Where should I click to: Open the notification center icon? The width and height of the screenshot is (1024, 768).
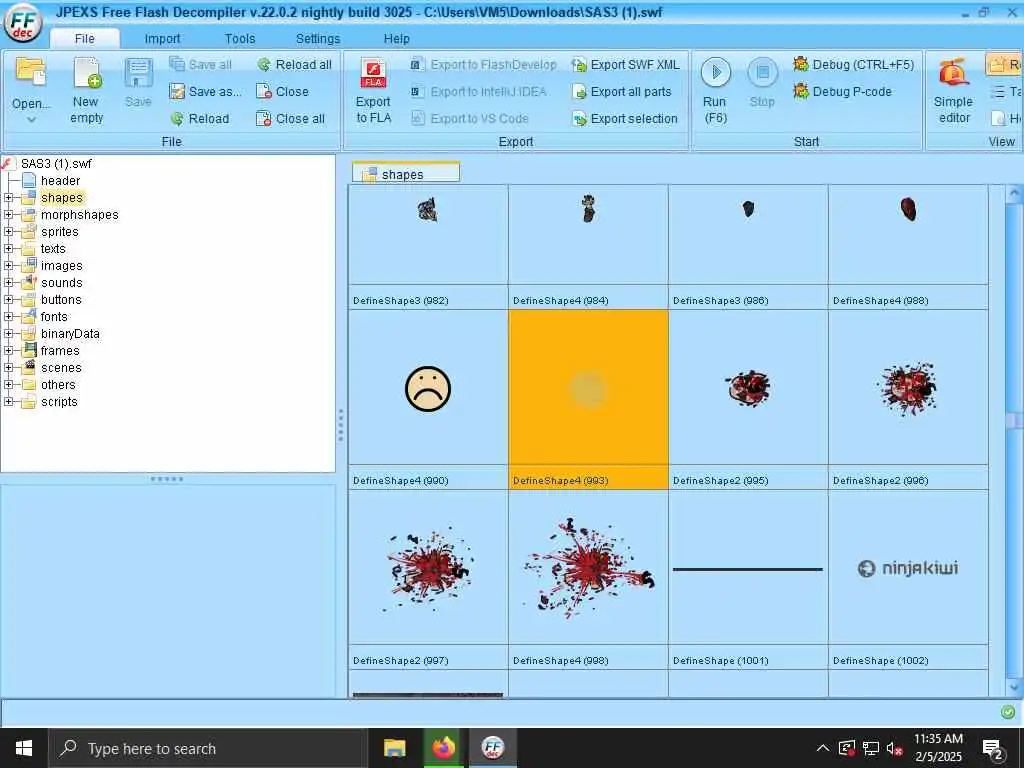(x=993, y=749)
